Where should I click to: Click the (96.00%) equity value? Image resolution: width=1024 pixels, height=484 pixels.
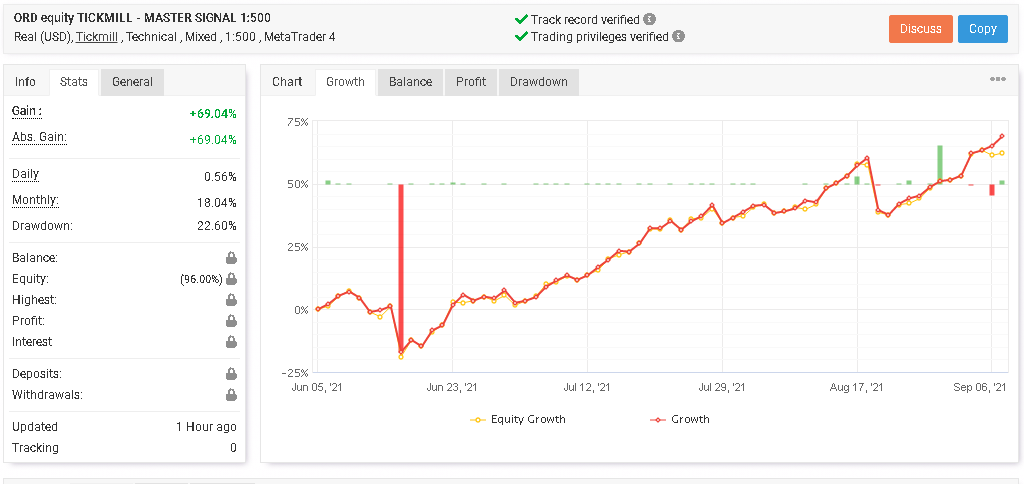(x=201, y=279)
